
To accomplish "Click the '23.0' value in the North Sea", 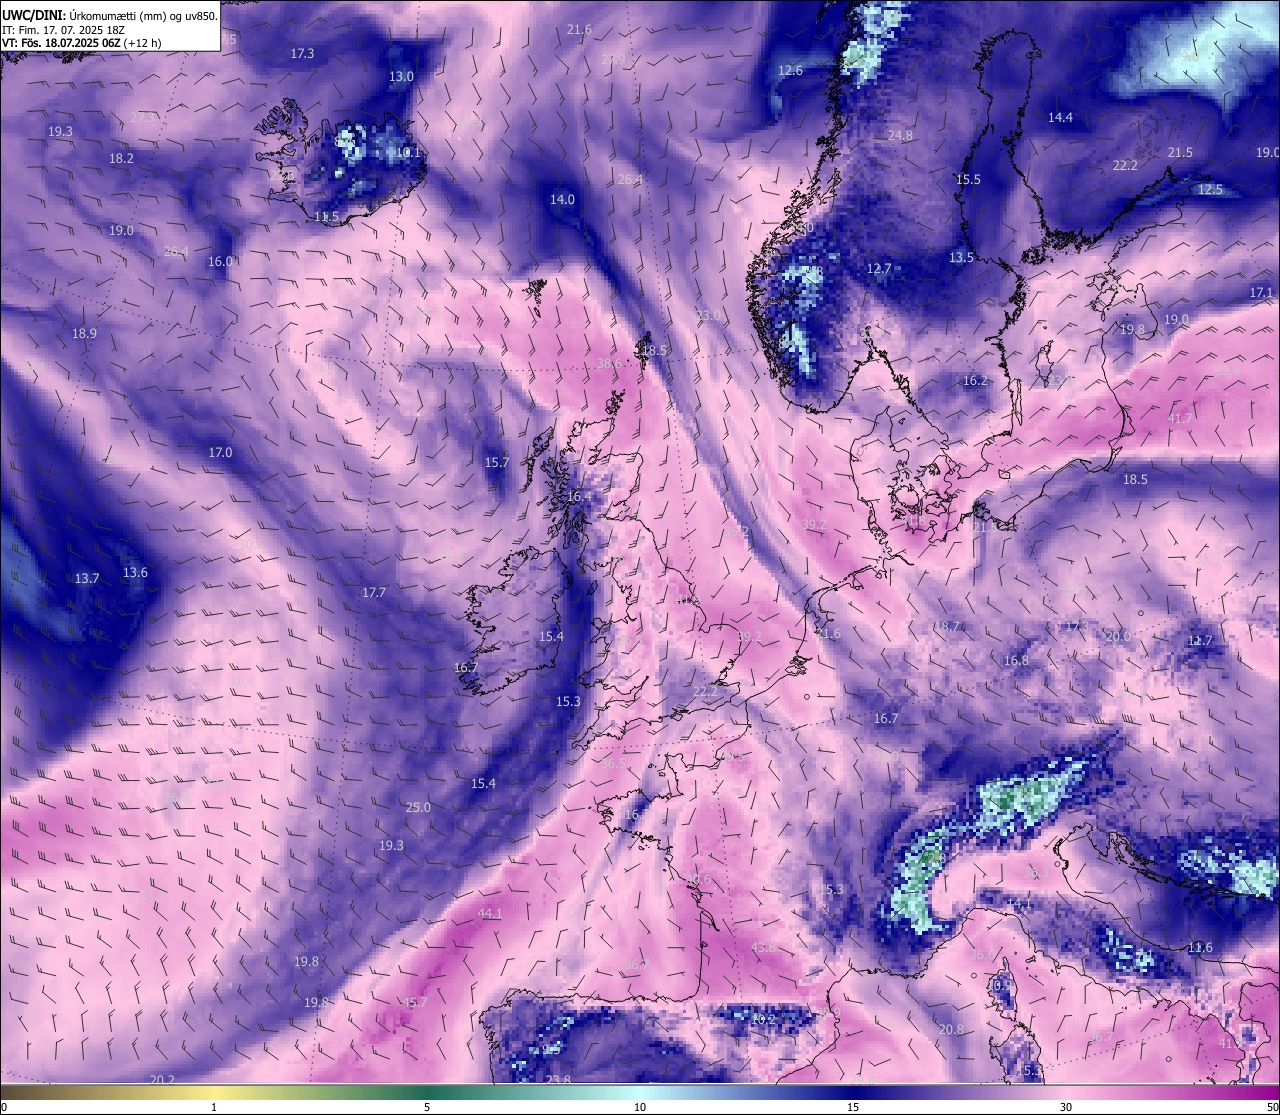I will coord(708,315).
